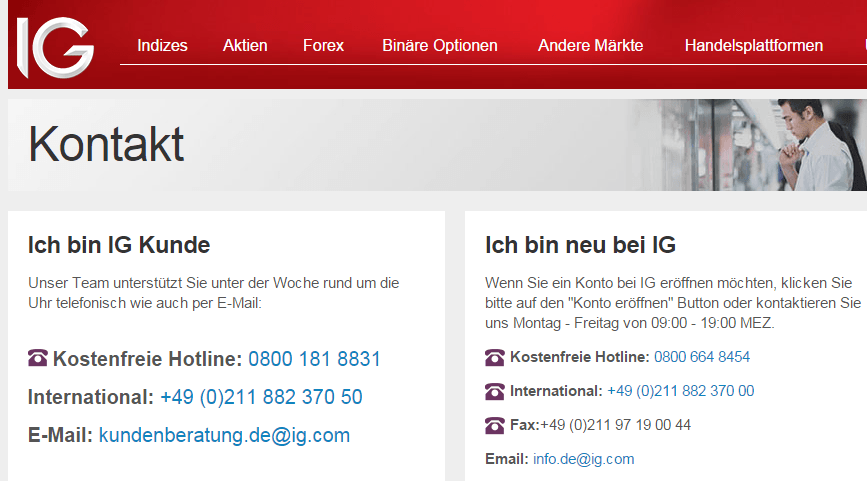Image resolution: width=867 pixels, height=481 pixels.
Task: Click phone icon beside 0800 664 8454
Action: [495, 357]
